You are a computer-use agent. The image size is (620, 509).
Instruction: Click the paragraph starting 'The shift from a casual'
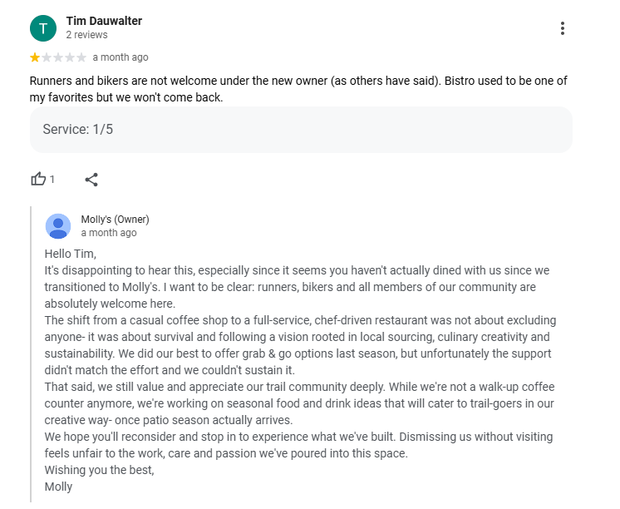[x=300, y=345]
